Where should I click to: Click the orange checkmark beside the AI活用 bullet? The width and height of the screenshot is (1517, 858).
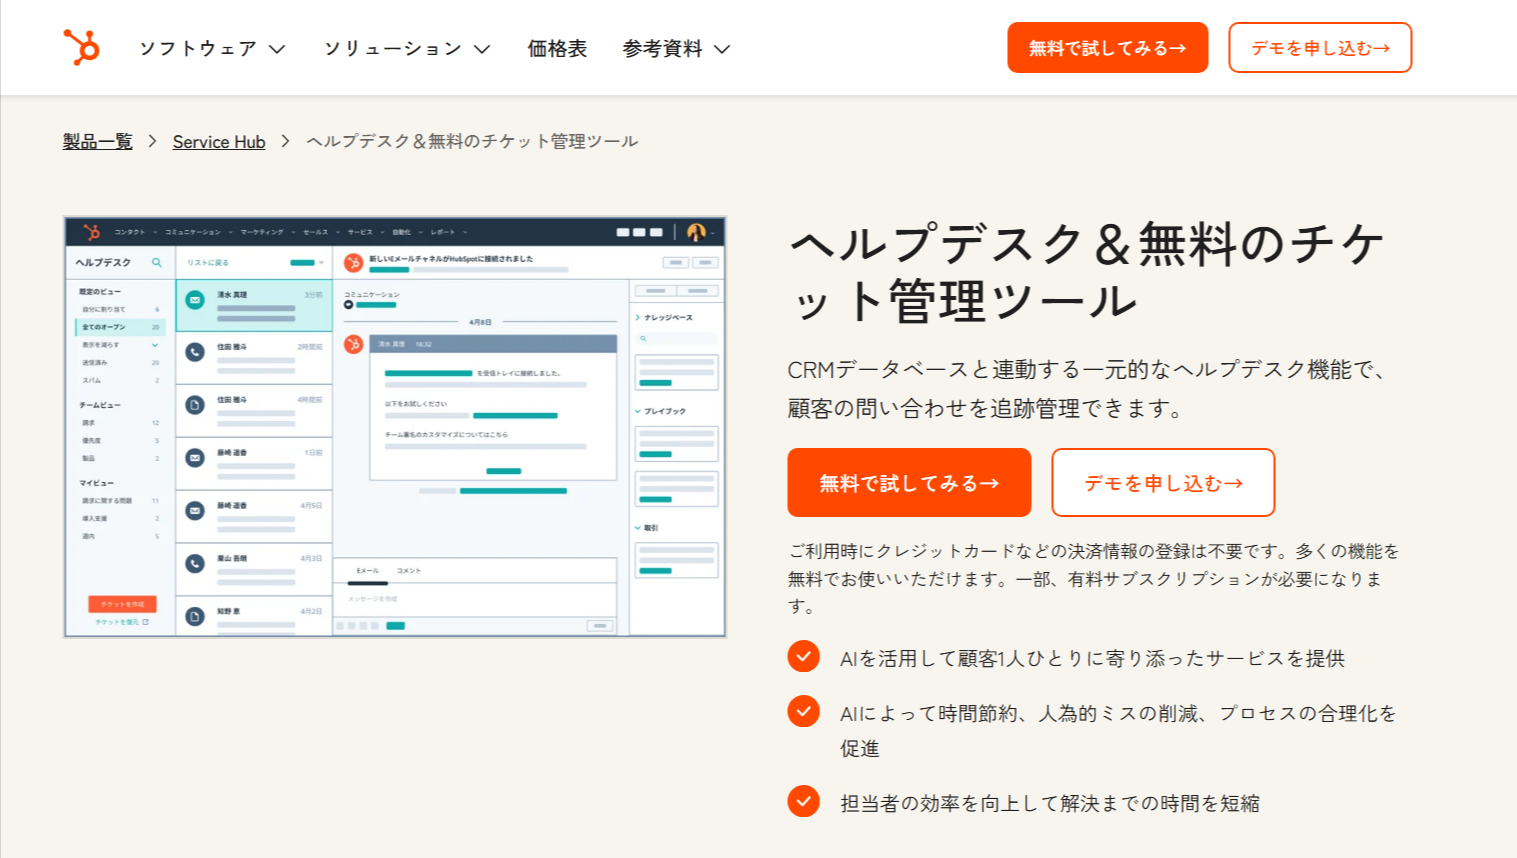pos(803,658)
